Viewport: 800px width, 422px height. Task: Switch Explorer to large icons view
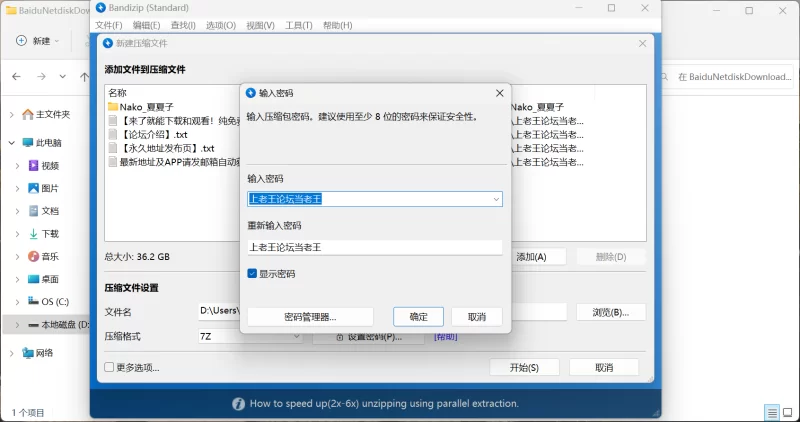(788, 412)
